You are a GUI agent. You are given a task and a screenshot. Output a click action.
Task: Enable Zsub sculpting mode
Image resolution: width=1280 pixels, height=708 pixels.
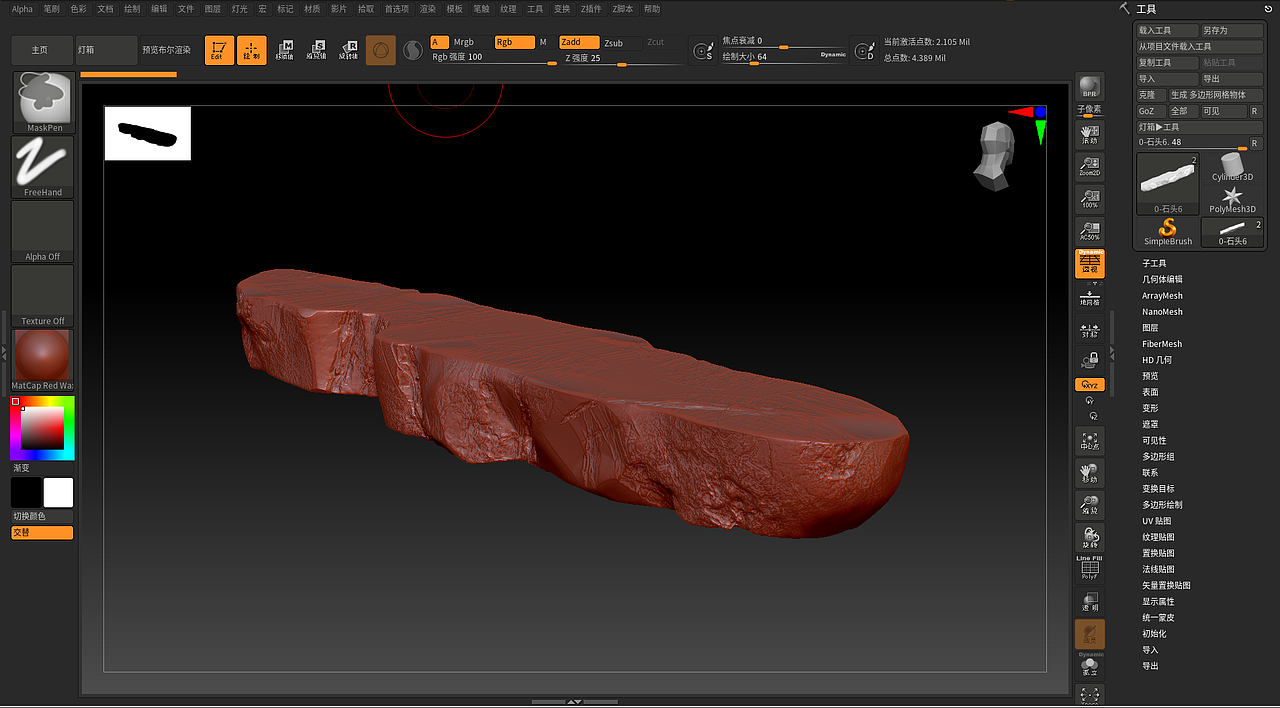click(x=614, y=43)
